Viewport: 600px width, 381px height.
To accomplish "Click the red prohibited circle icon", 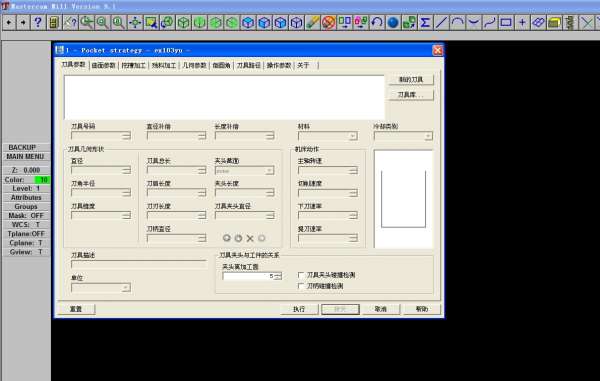I will pyautogui.click(x=328, y=22).
